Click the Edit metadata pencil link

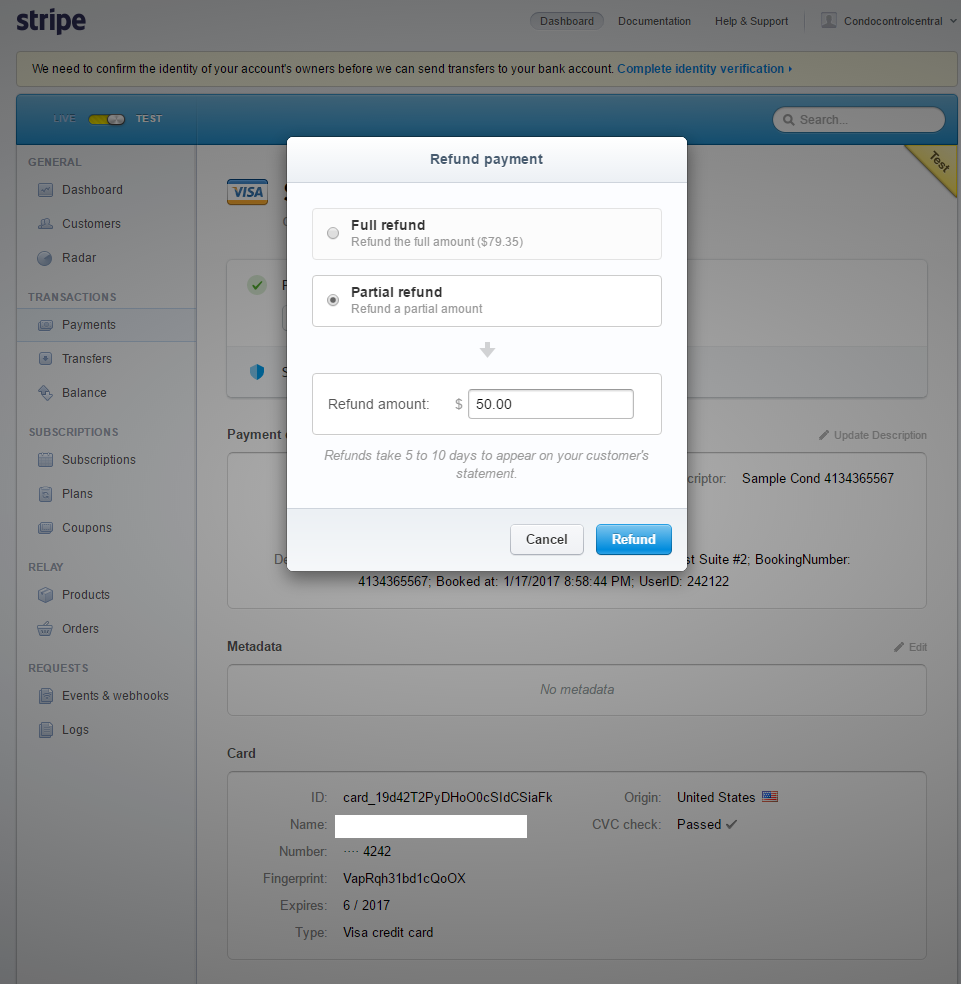point(910,647)
